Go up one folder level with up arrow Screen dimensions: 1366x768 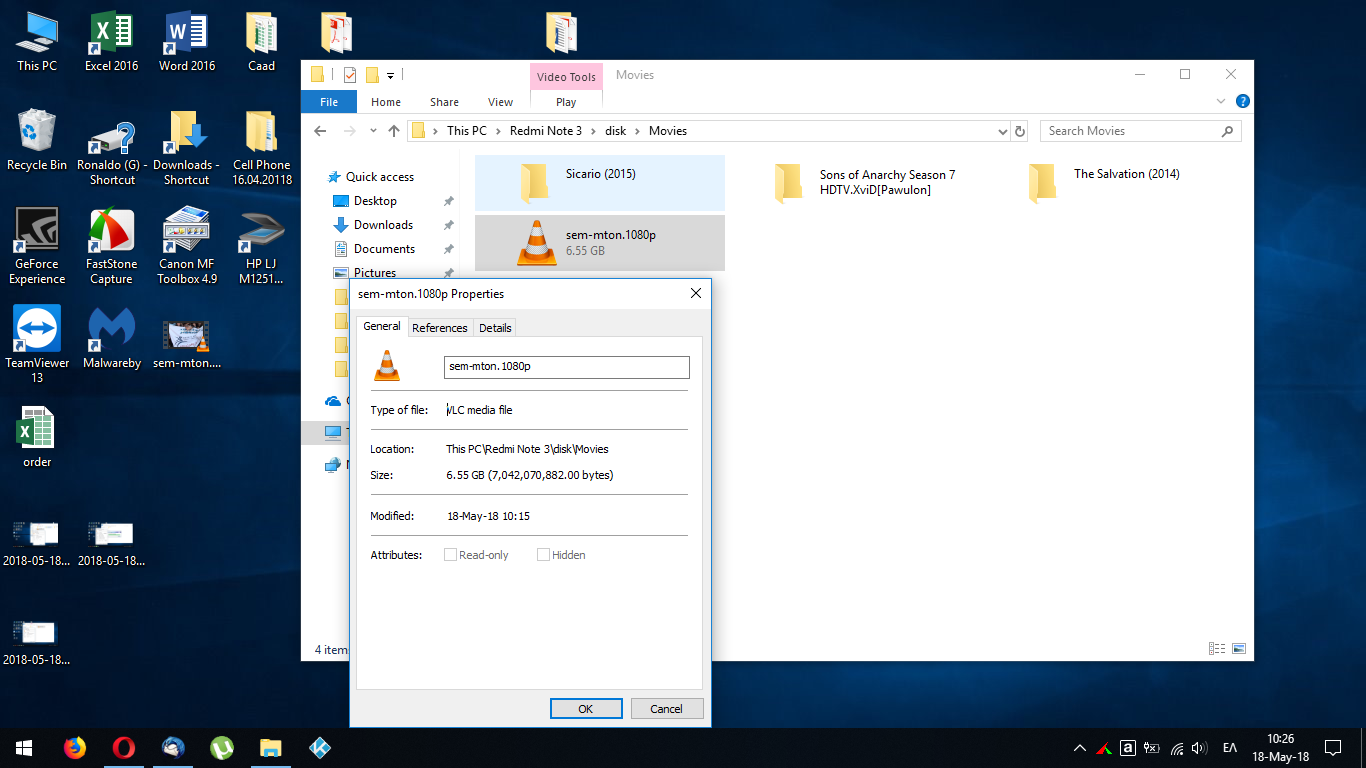(x=394, y=131)
